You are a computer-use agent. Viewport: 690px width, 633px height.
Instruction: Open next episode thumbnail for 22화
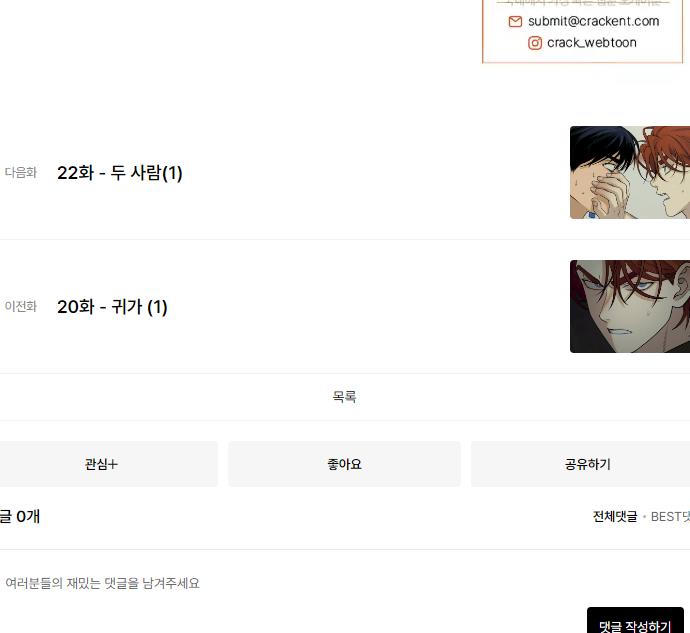(630, 172)
